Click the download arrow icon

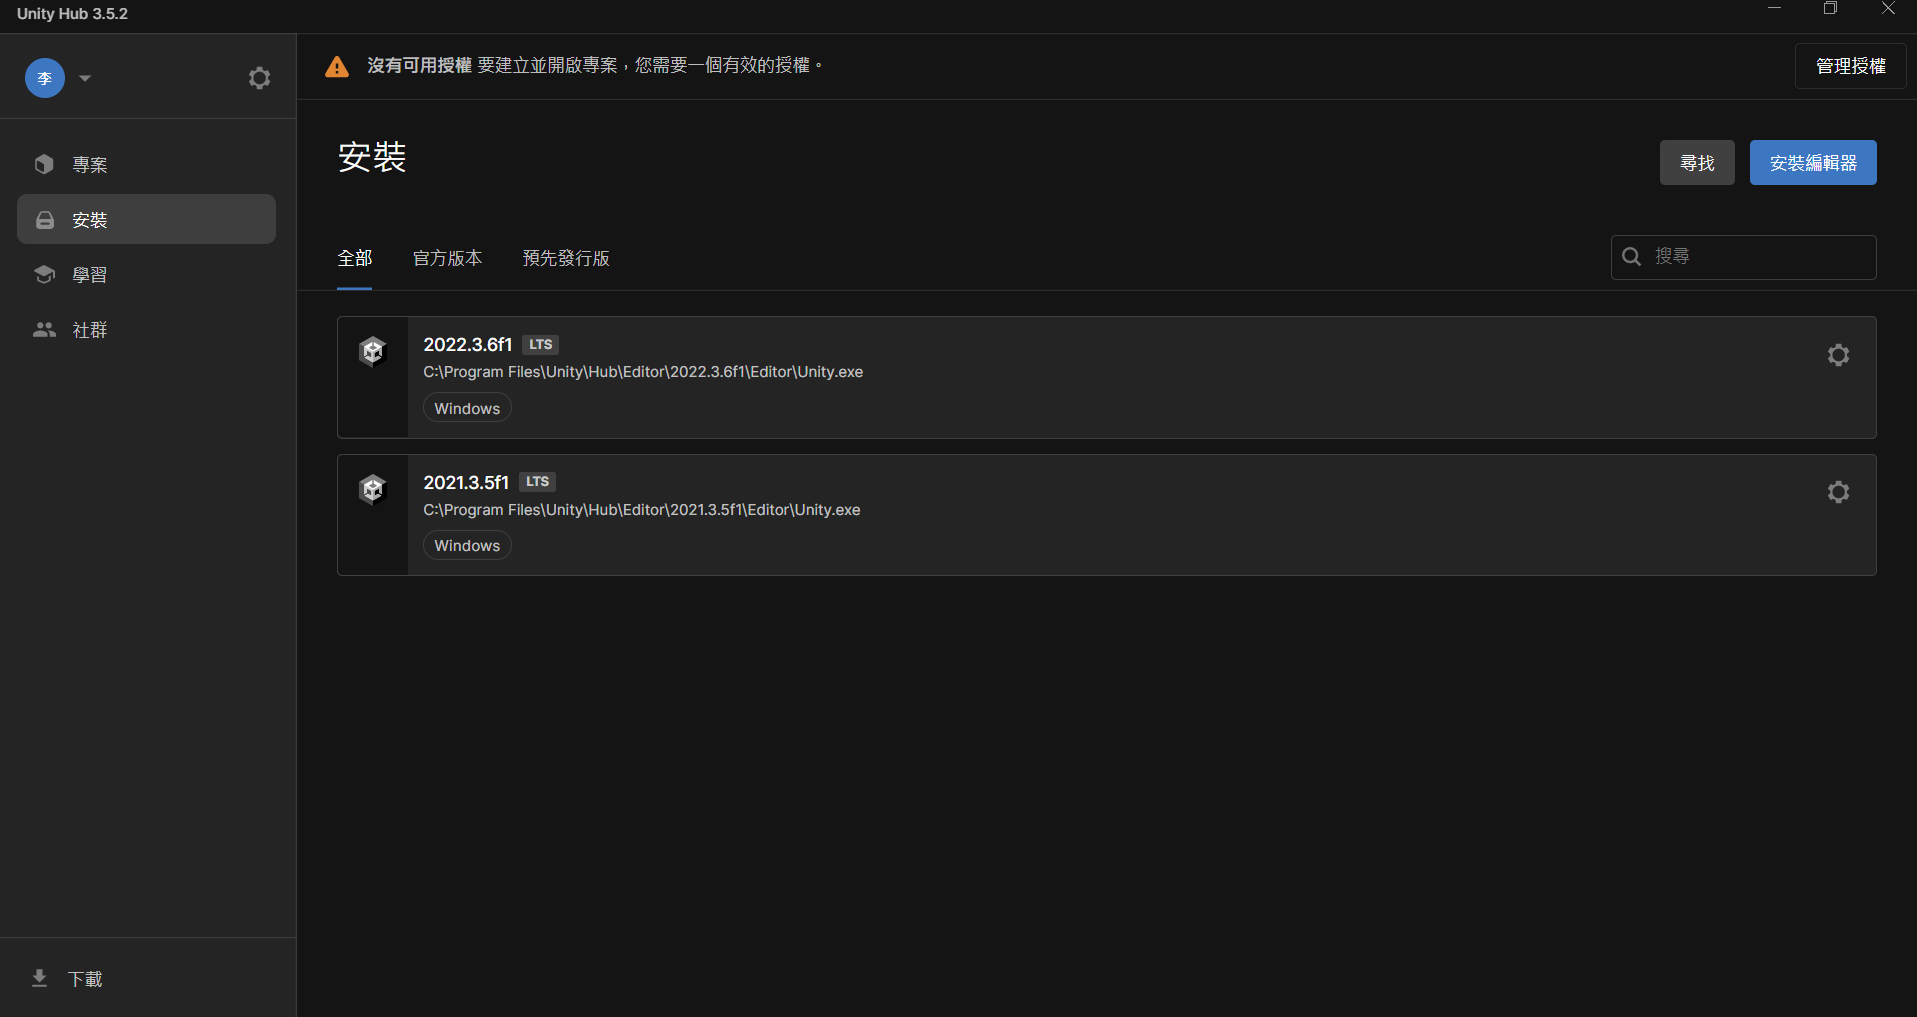pos(40,978)
